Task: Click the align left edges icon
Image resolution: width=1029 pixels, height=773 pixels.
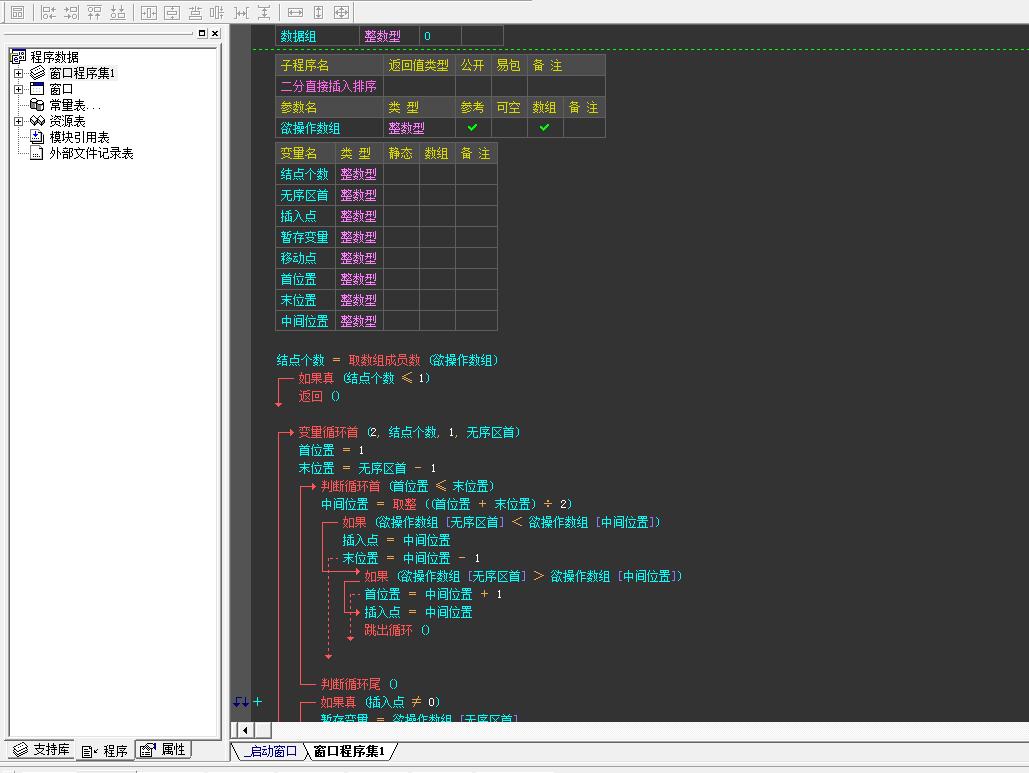Action: (x=49, y=12)
